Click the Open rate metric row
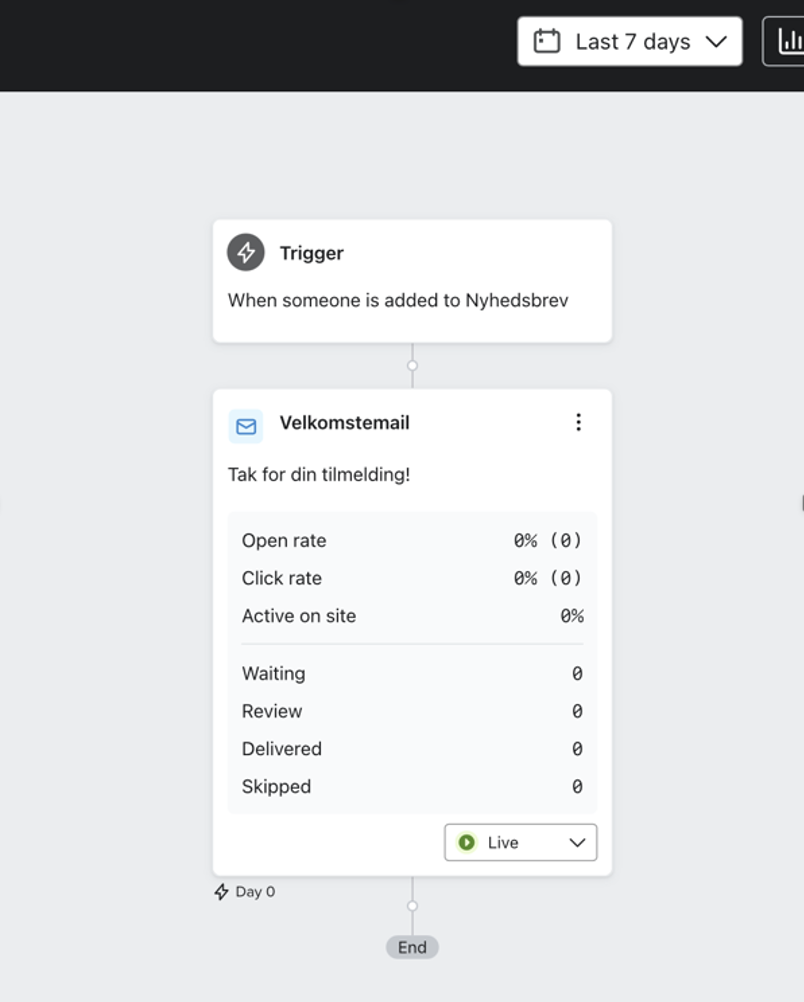Image resolution: width=804 pixels, height=1002 pixels. point(411,541)
